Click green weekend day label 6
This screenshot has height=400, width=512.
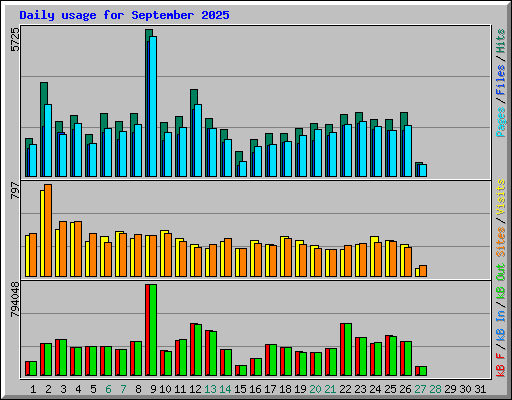(x=108, y=389)
